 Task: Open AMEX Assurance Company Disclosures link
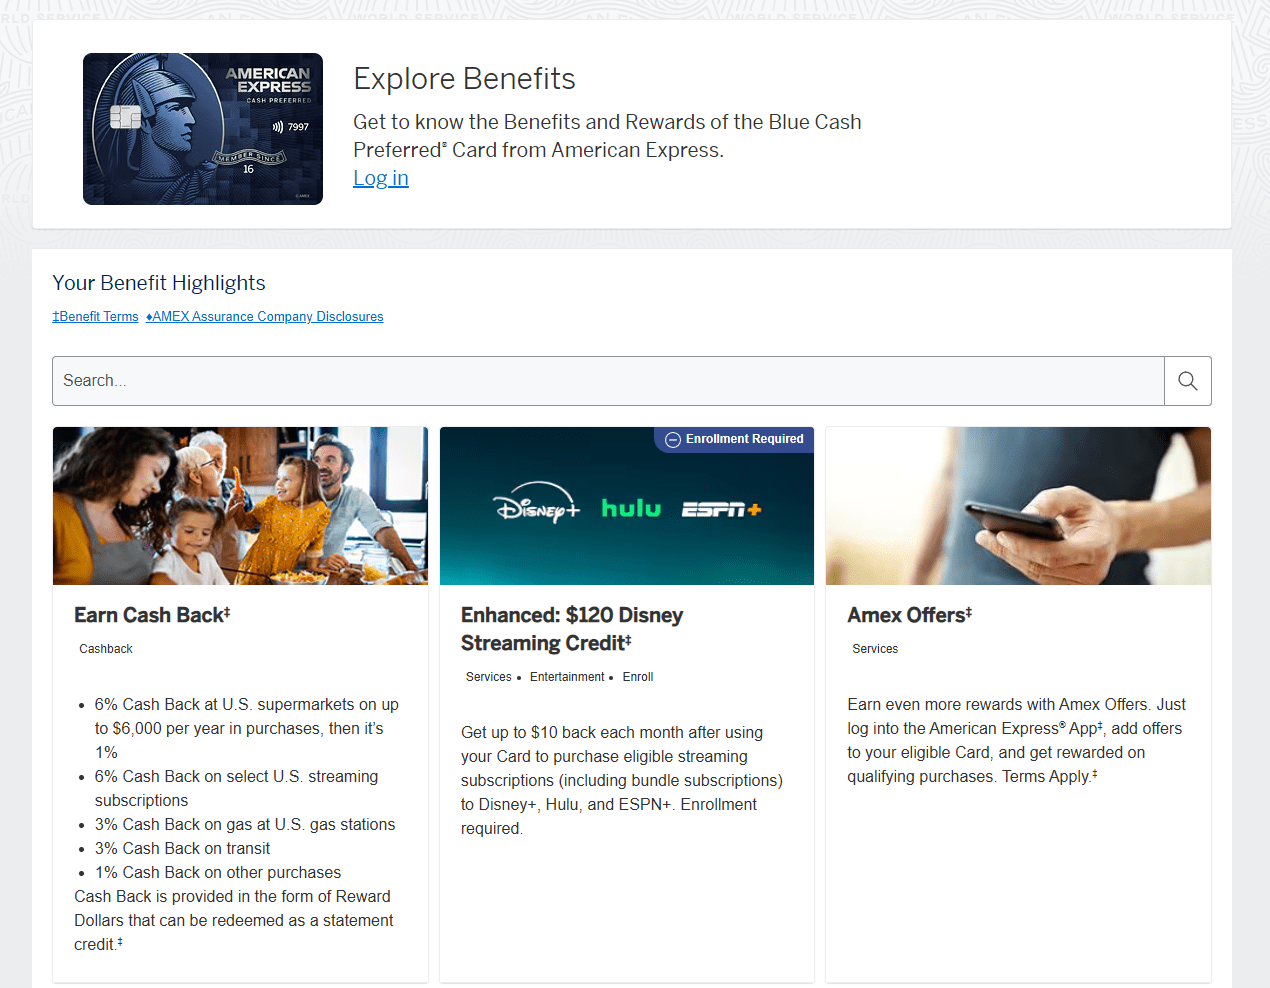click(x=265, y=316)
